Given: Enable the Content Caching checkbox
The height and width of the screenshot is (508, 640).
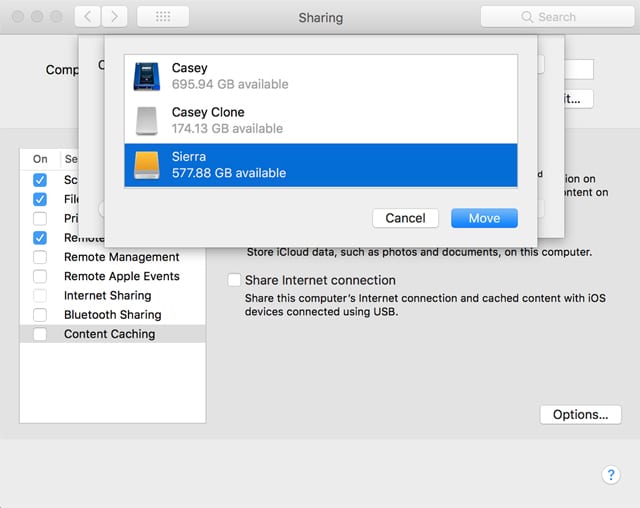Looking at the screenshot, I should click(x=40, y=334).
